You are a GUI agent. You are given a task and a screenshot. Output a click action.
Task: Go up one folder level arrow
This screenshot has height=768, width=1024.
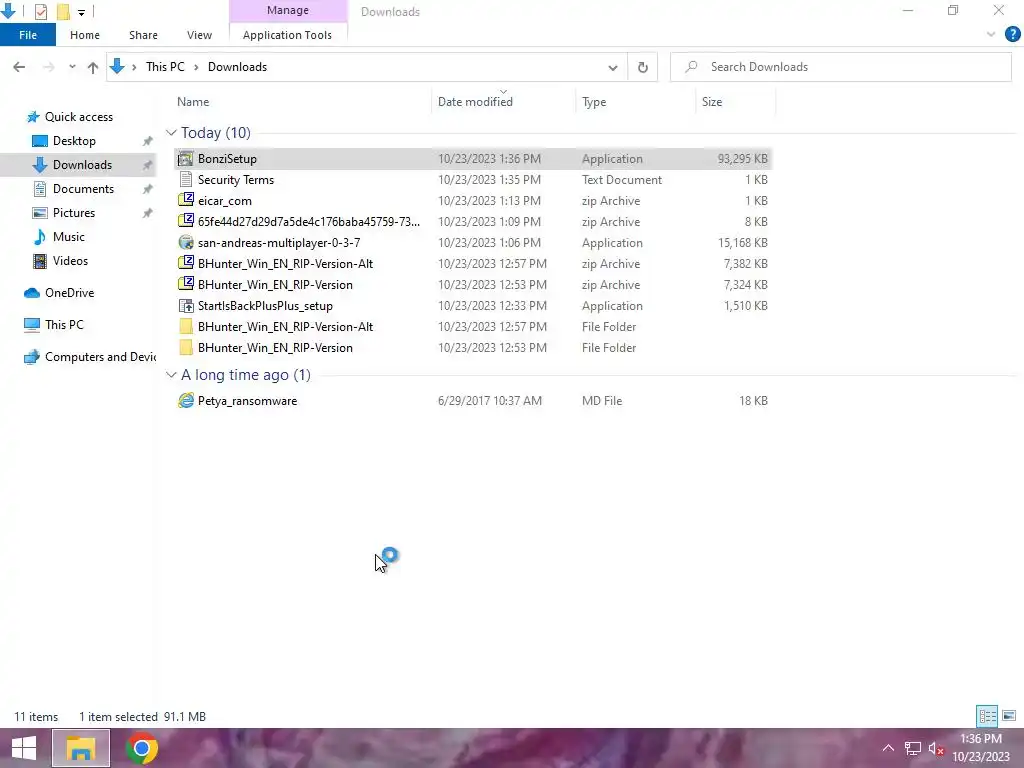(x=93, y=67)
